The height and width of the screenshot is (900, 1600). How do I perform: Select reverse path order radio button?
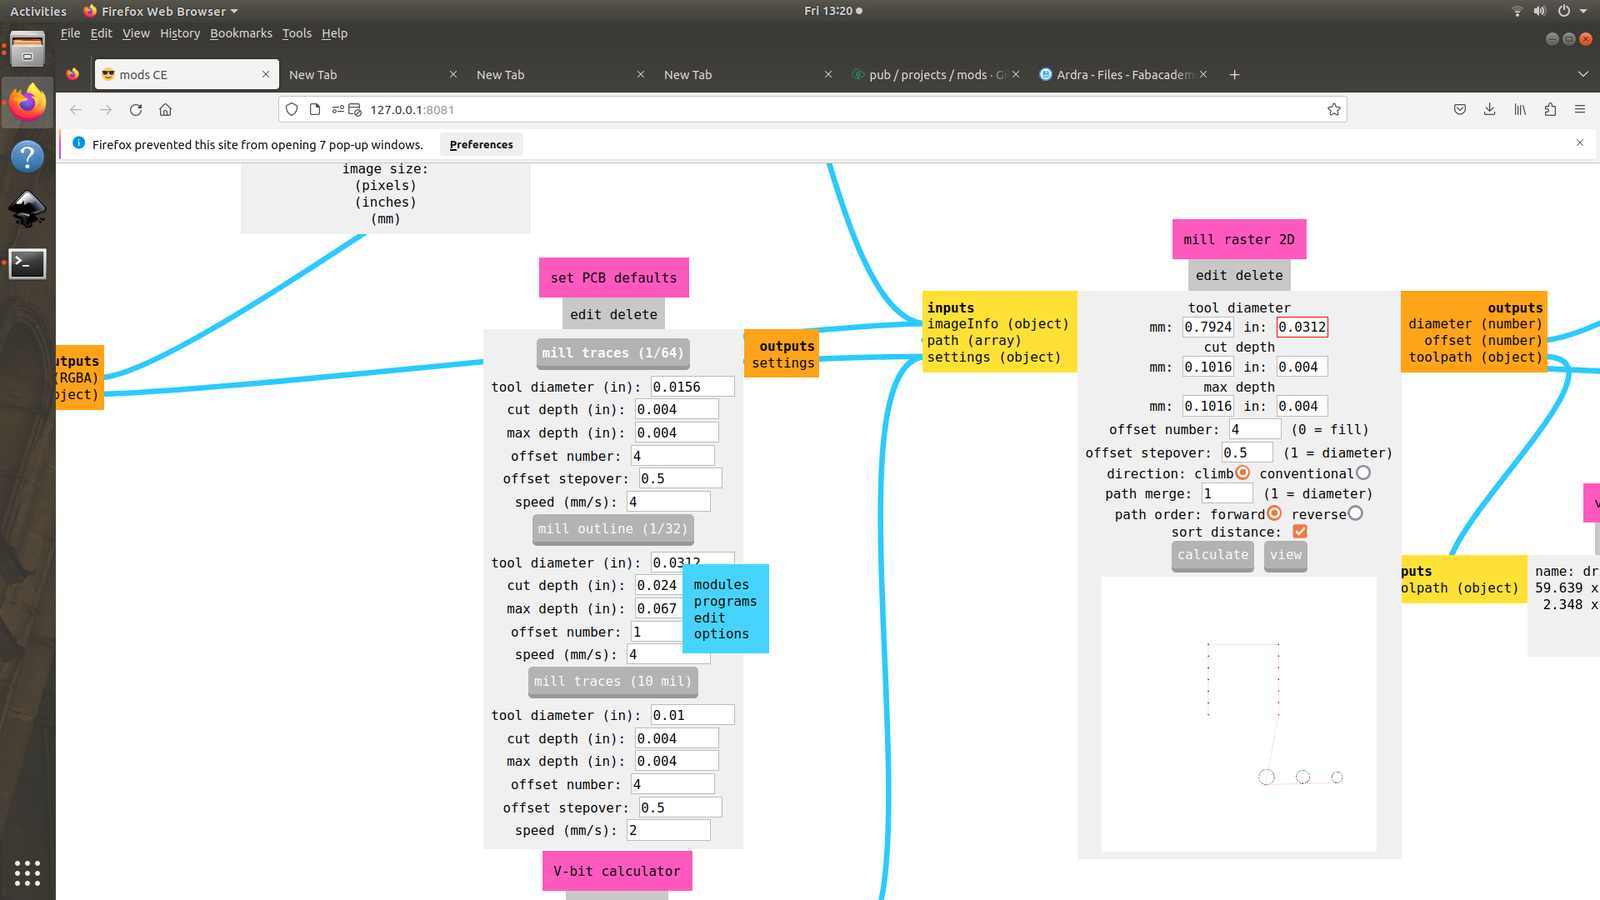[x=1355, y=514]
